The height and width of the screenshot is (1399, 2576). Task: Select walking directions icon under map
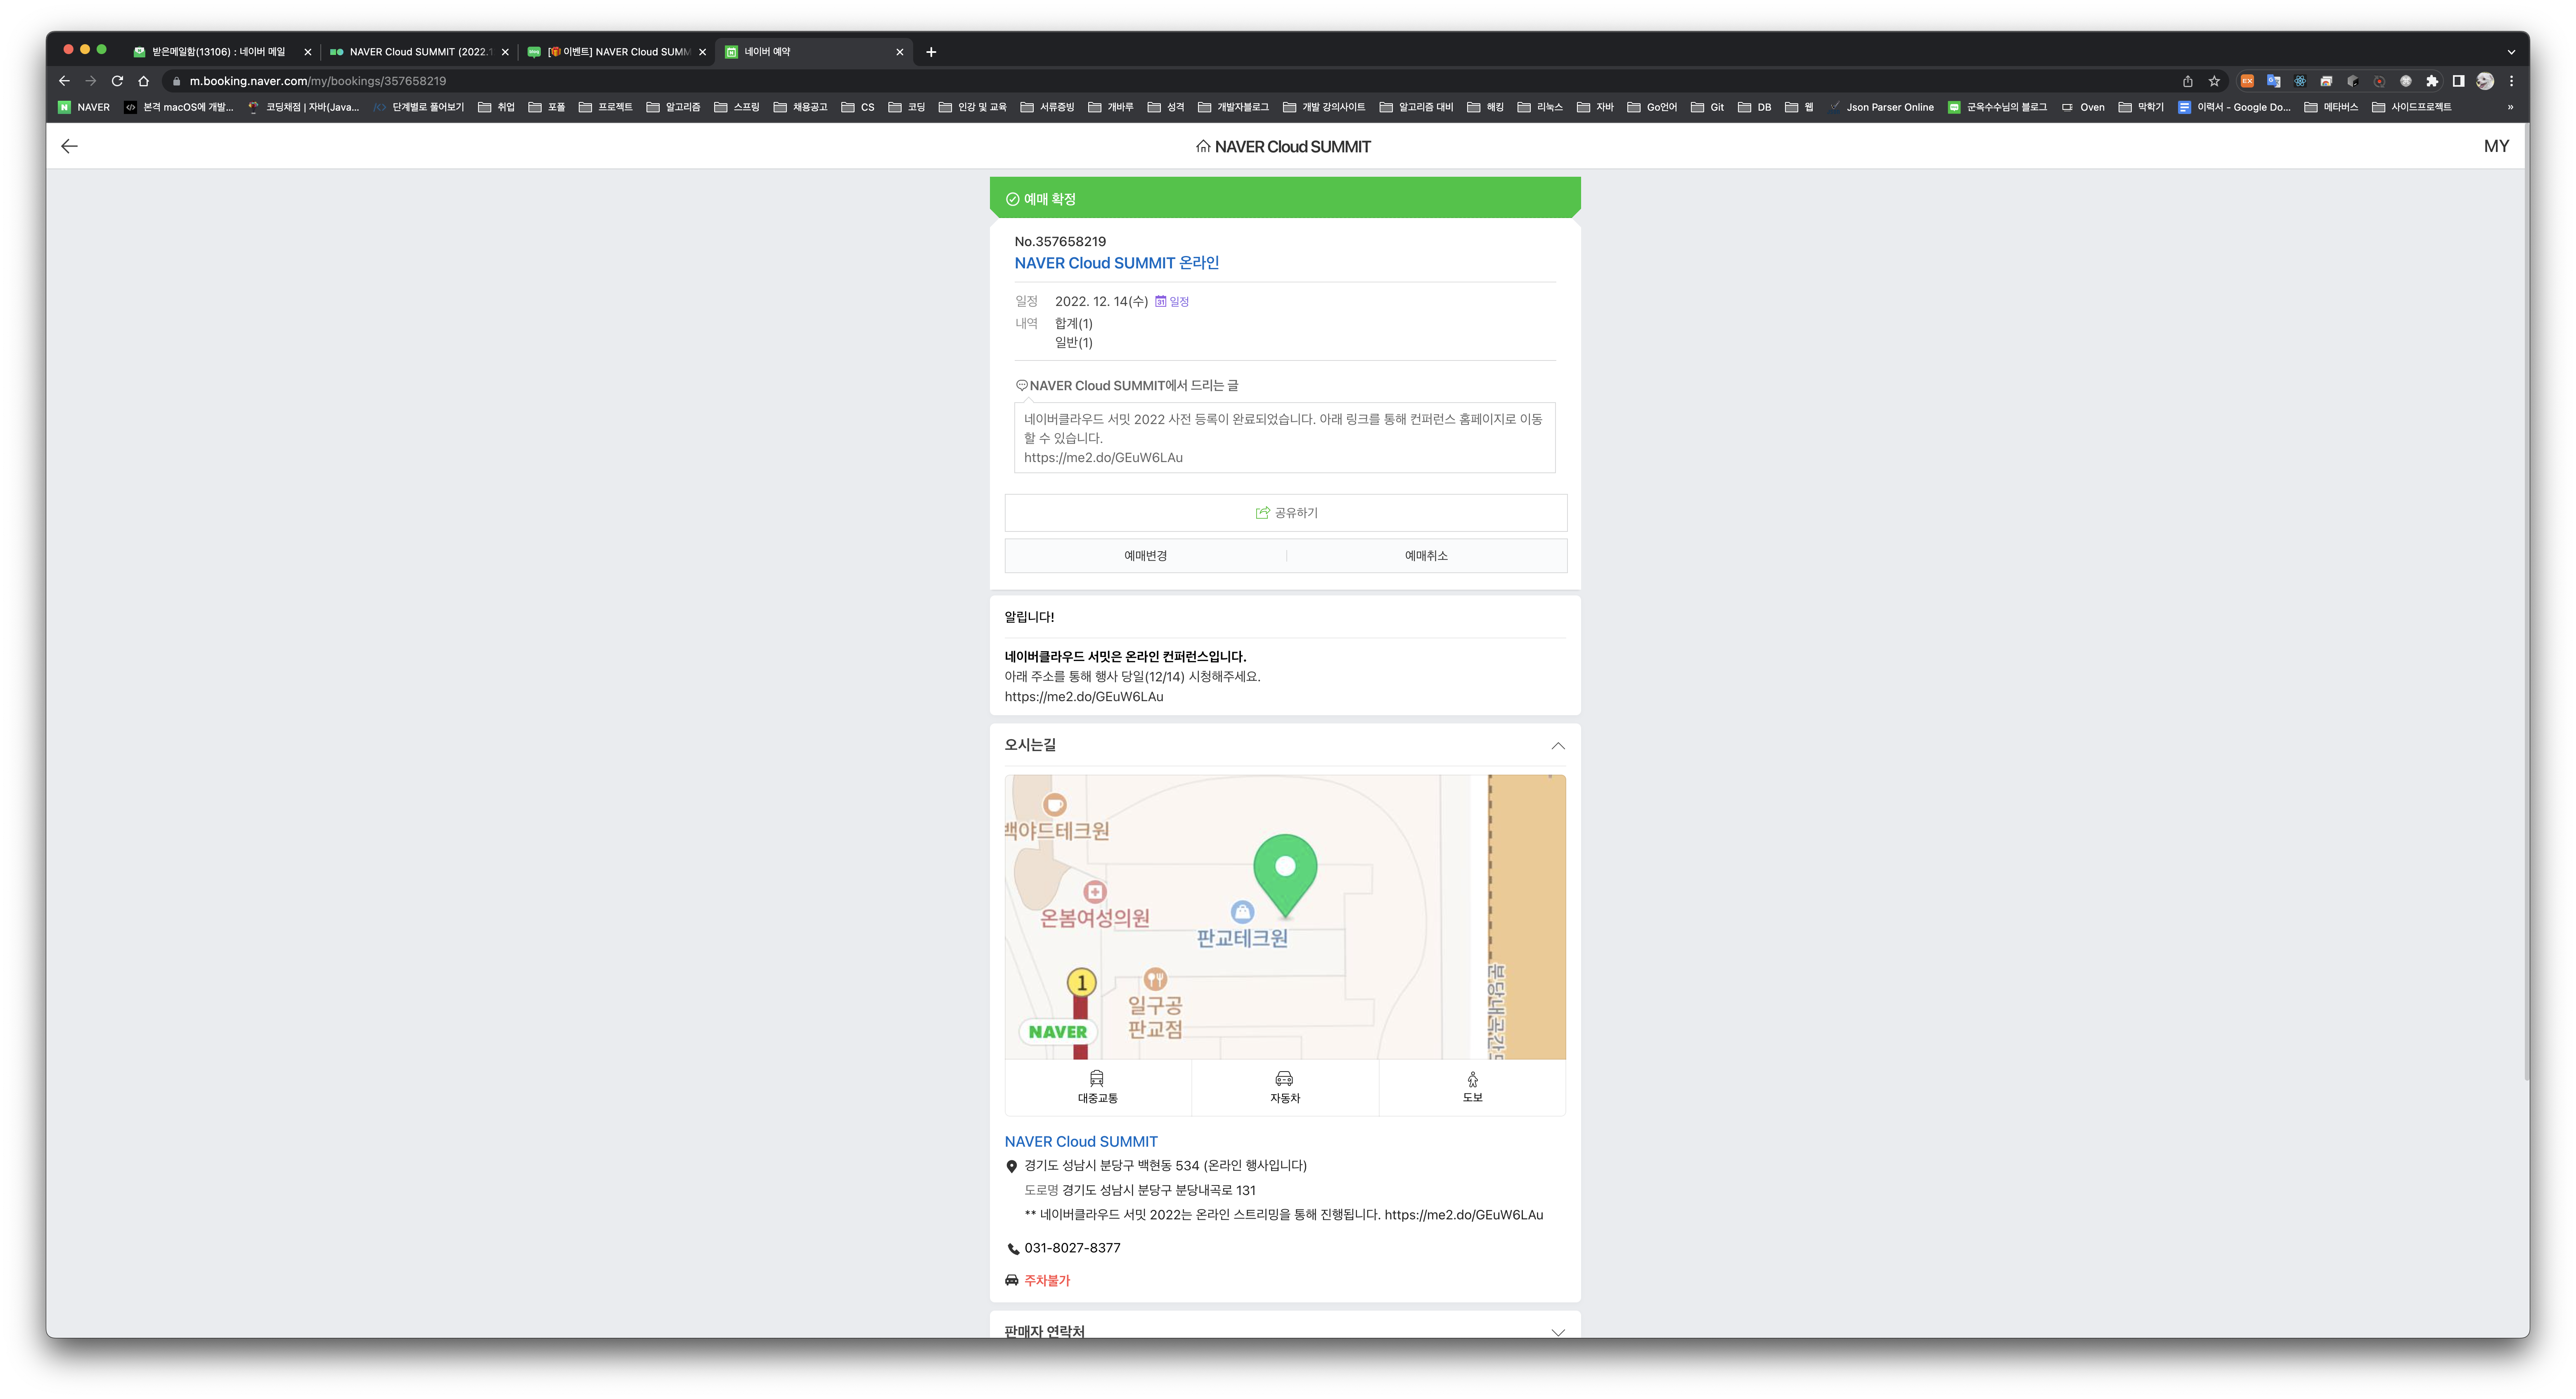click(x=1472, y=1078)
